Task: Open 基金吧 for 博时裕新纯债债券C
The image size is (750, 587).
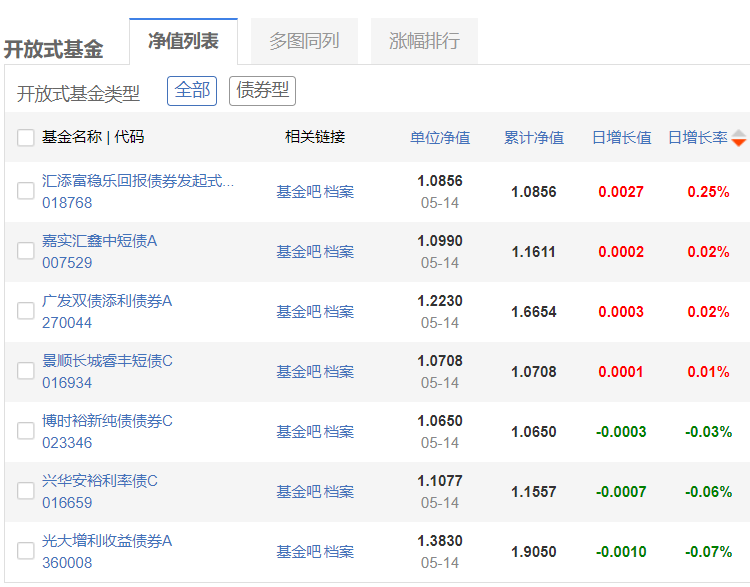Action: 299,432
